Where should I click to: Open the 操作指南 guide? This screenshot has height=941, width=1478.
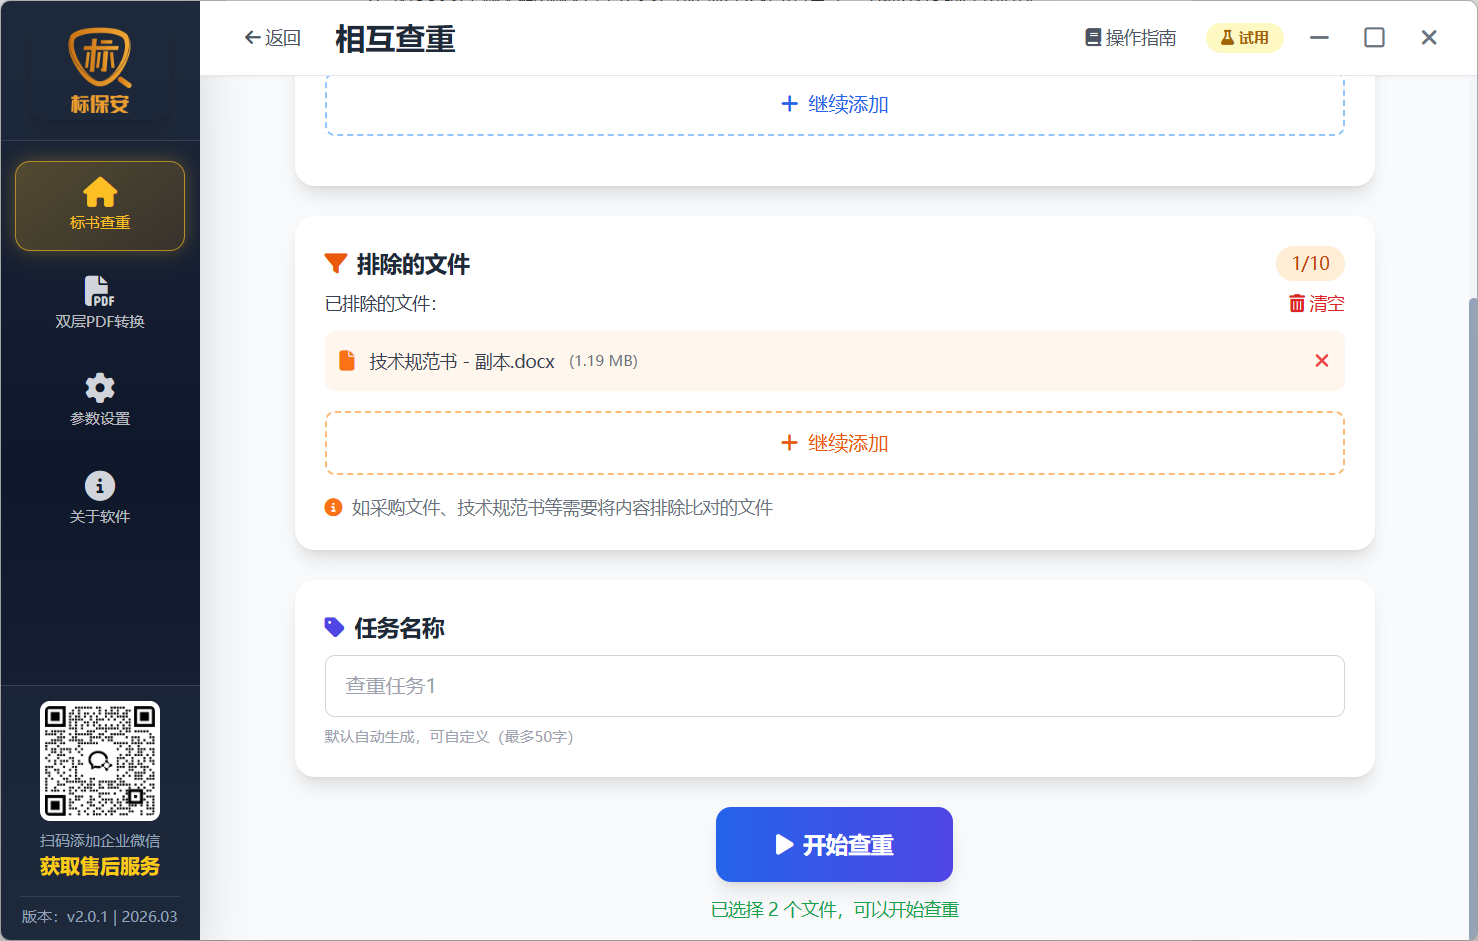1131,38
